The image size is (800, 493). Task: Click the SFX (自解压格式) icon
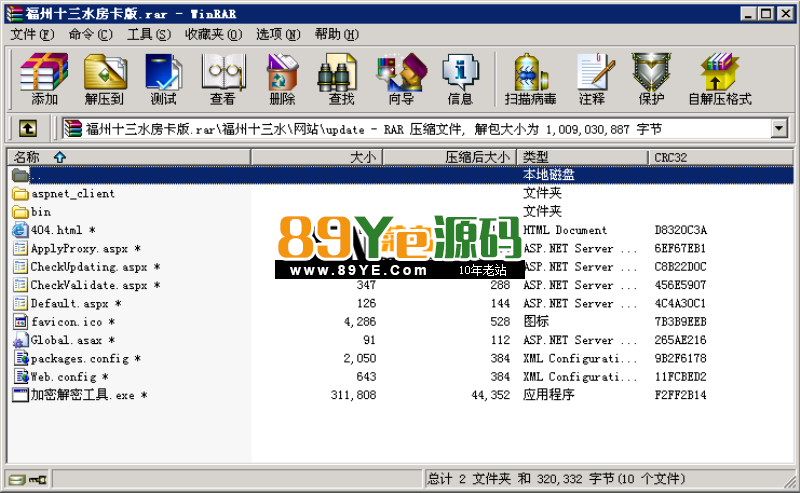(x=720, y=79)
